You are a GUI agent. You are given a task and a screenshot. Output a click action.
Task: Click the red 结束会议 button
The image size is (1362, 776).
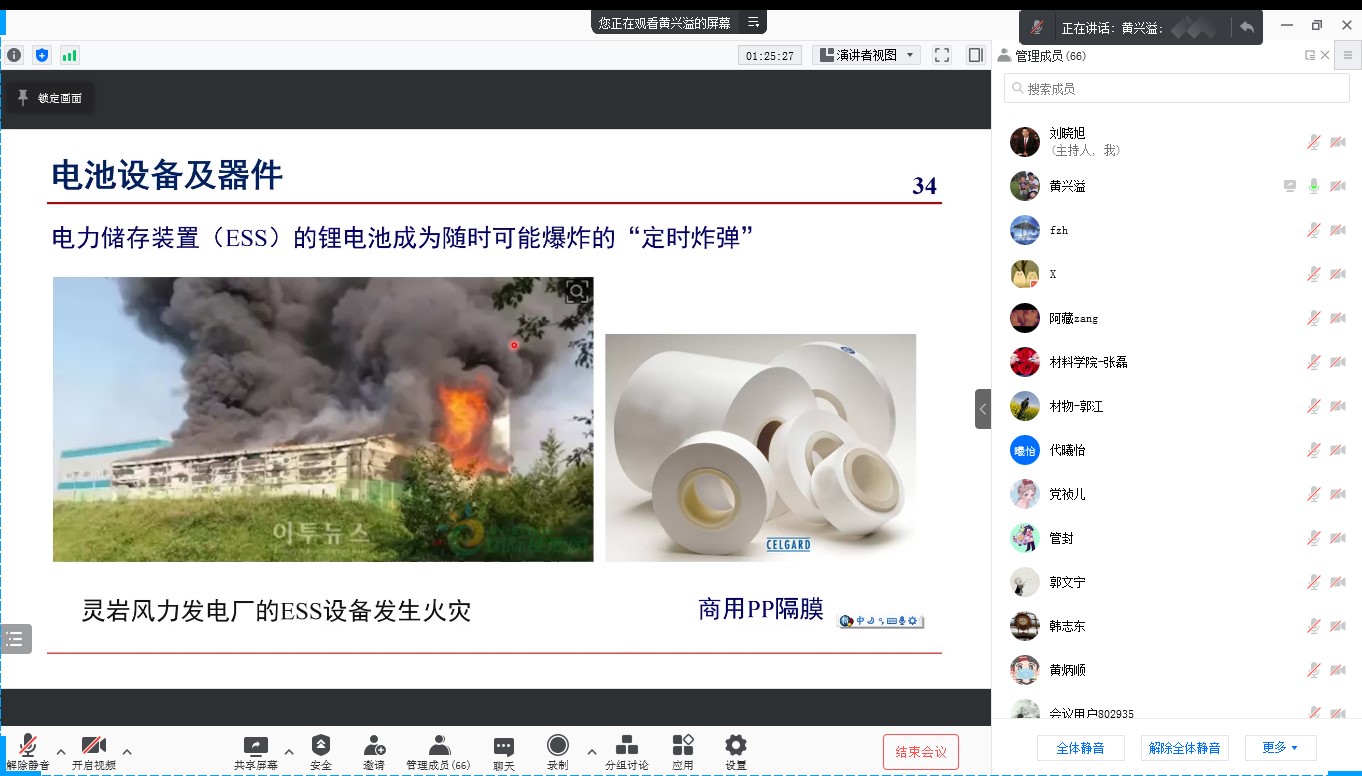point(920,752)
